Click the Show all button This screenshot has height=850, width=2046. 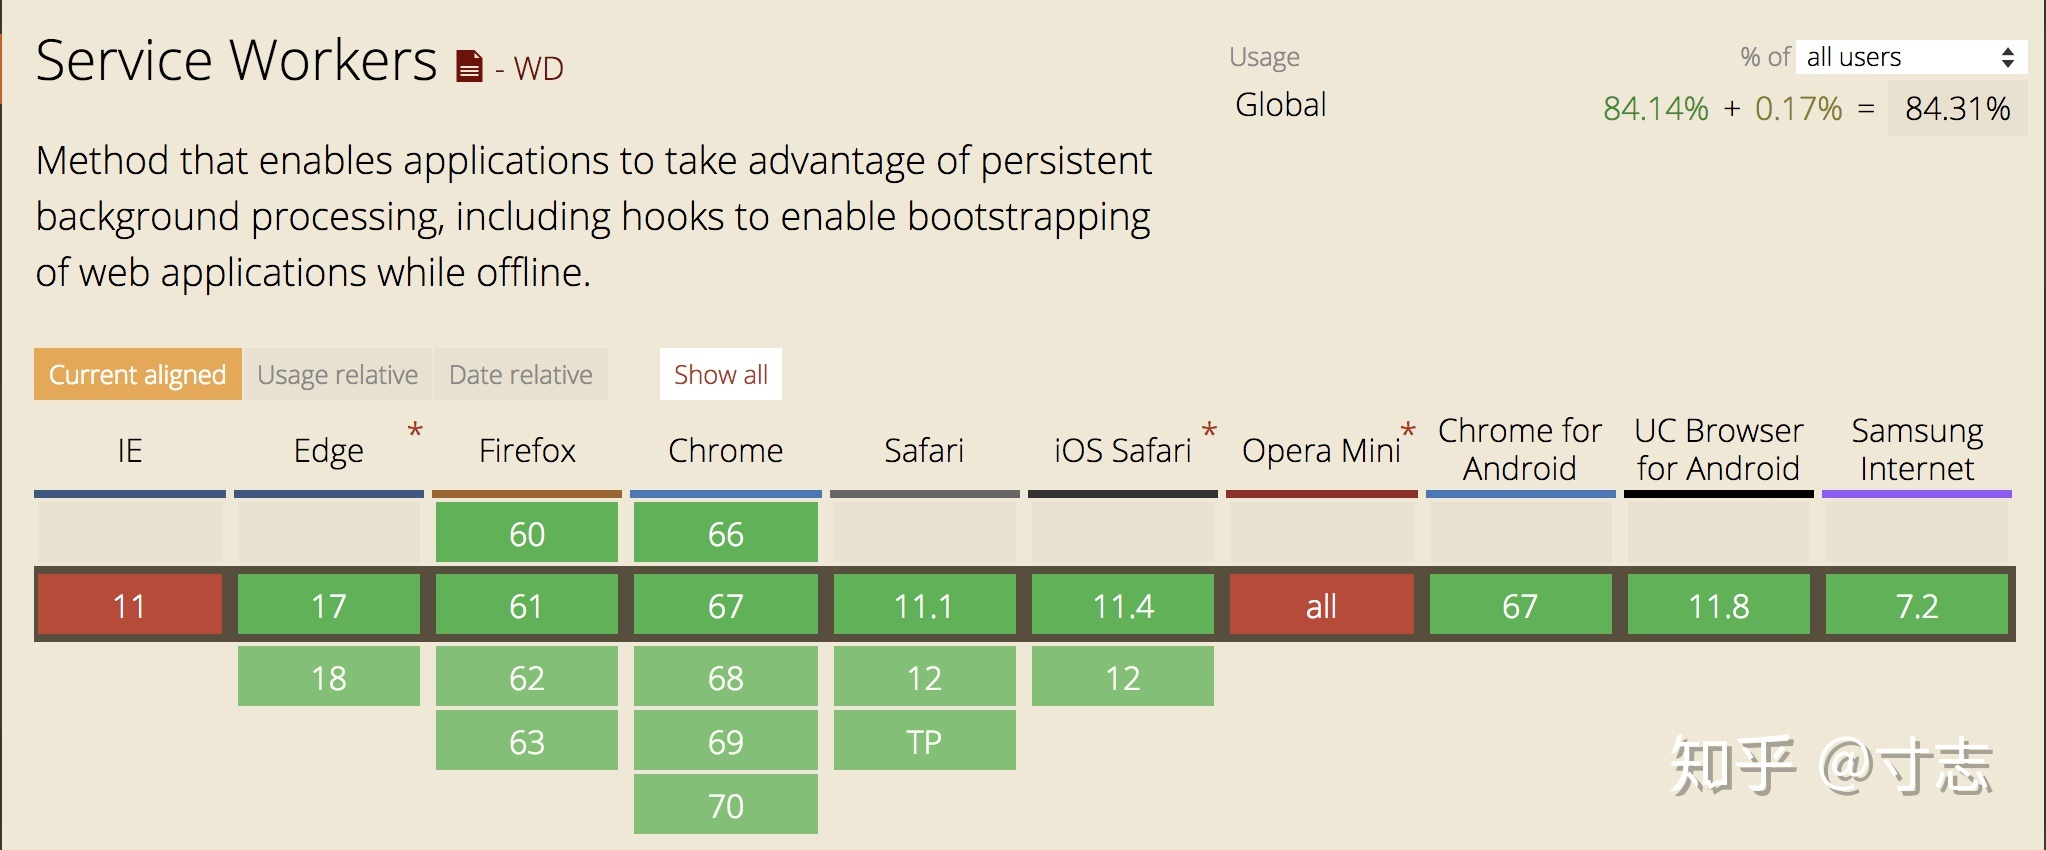click(721, 374)
